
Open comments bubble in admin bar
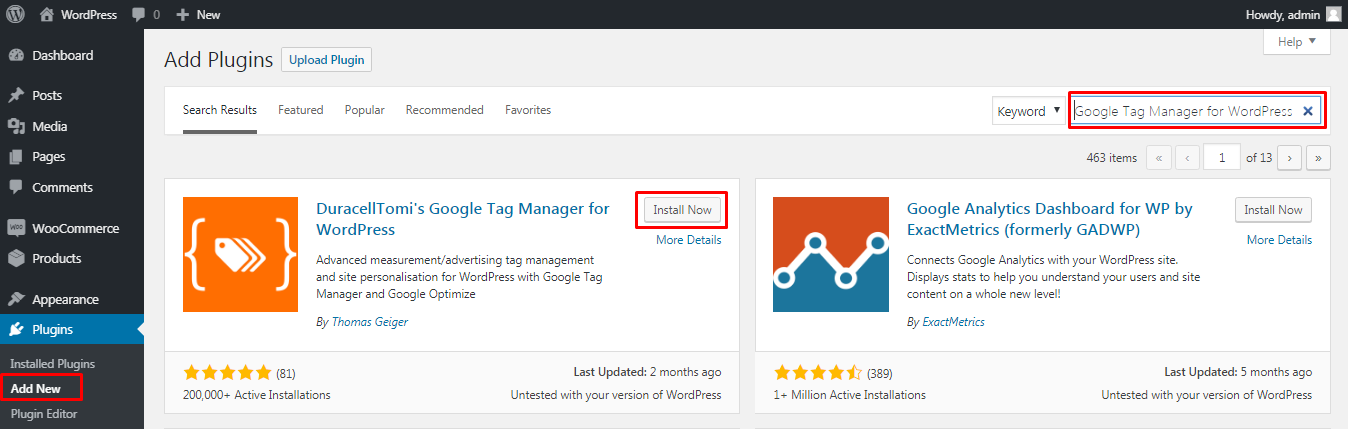[x=137, y=15]
